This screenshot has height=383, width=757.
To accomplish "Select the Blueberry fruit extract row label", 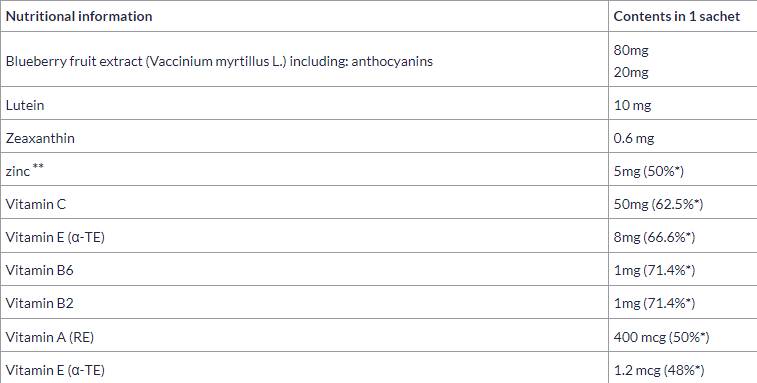I will [x=219, y=61].
